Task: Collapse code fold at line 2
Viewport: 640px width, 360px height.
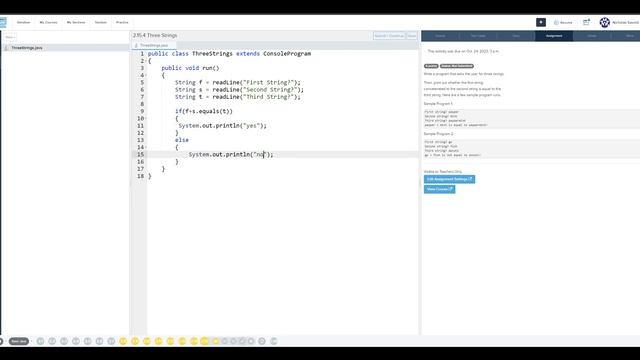Action: click(x=146, y=61)
